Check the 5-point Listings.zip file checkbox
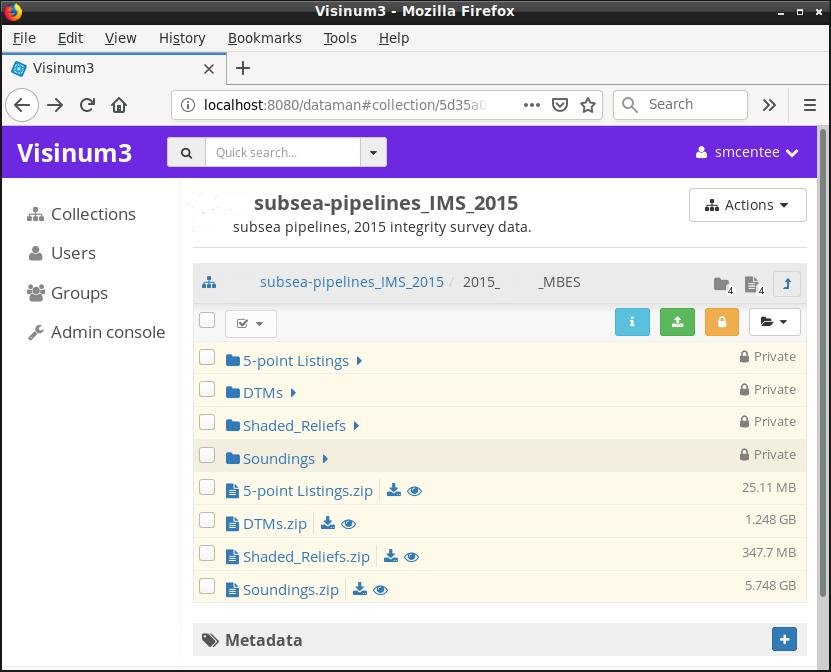This screenshot has width=831, height=672. (207, 487)
